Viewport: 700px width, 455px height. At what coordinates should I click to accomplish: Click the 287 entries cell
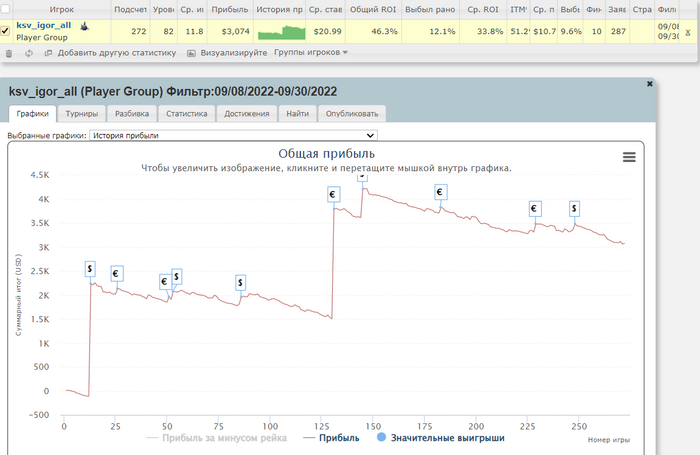tap(618, 31)
